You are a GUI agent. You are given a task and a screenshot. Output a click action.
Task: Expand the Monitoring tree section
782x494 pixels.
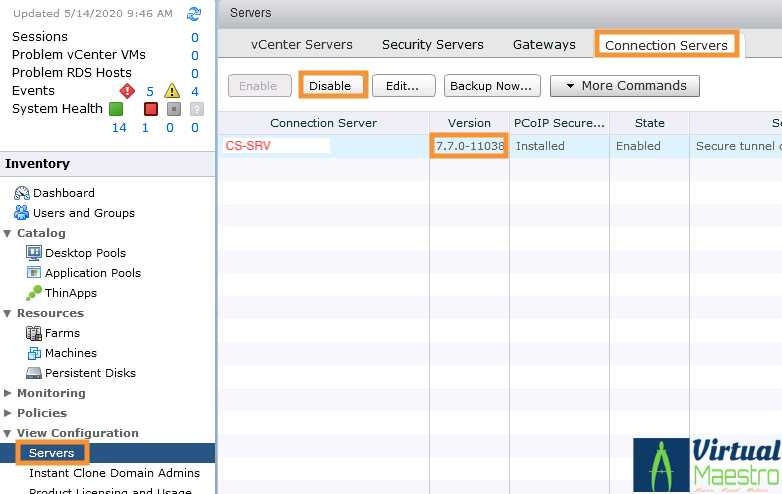click(x=8, y=393)
